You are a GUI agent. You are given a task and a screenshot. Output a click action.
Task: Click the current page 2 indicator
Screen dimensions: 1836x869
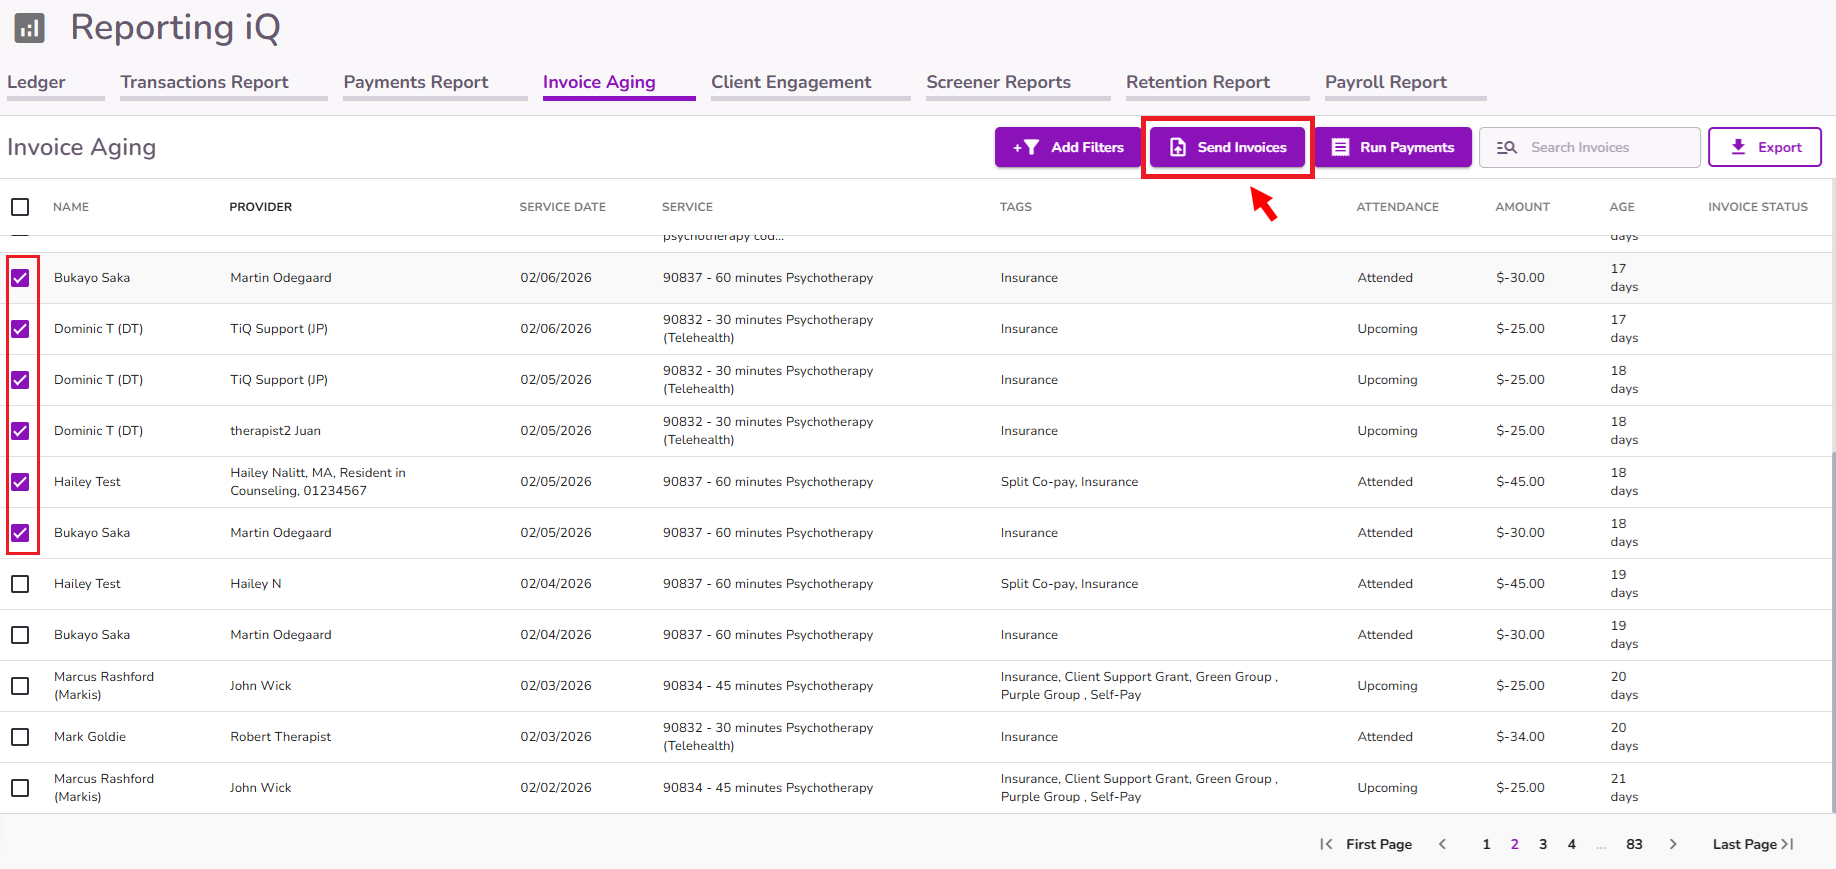1515,844
